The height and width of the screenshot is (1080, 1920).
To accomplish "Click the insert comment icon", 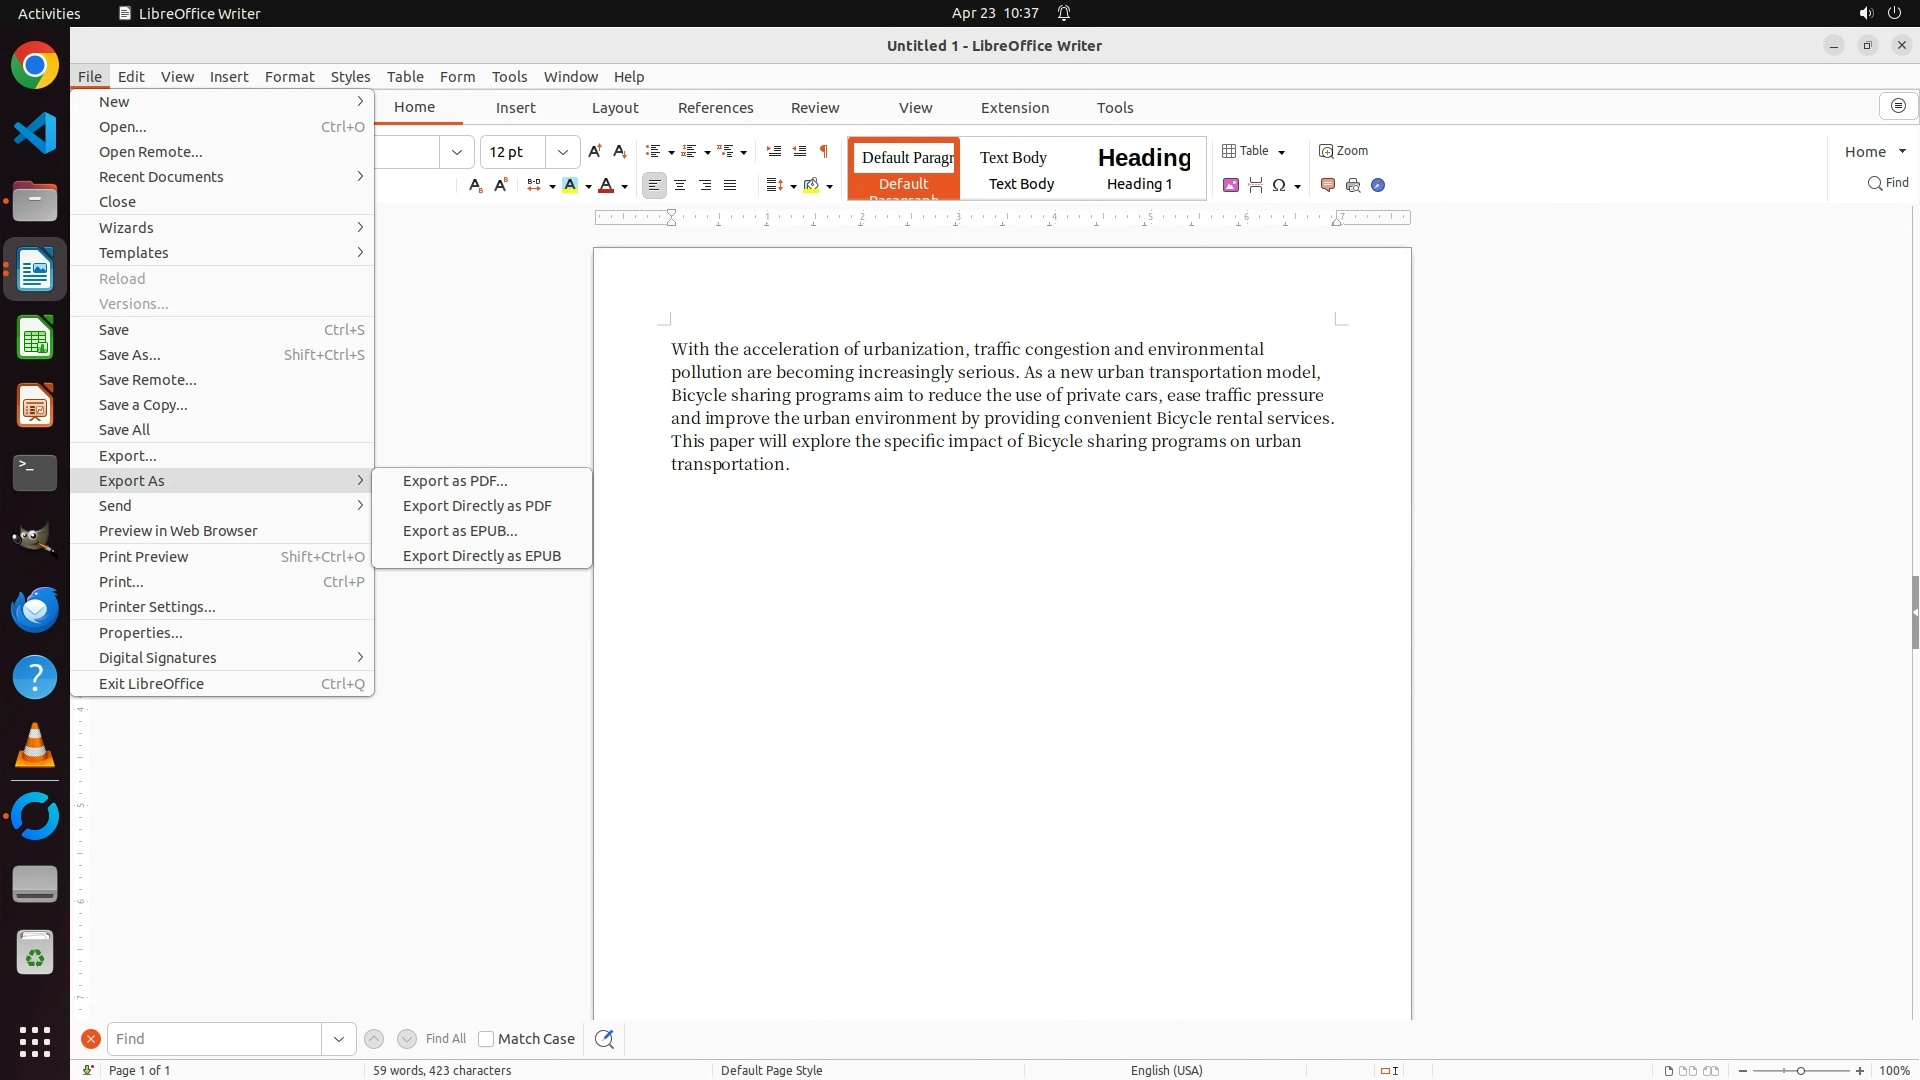I will [1328, 185].
